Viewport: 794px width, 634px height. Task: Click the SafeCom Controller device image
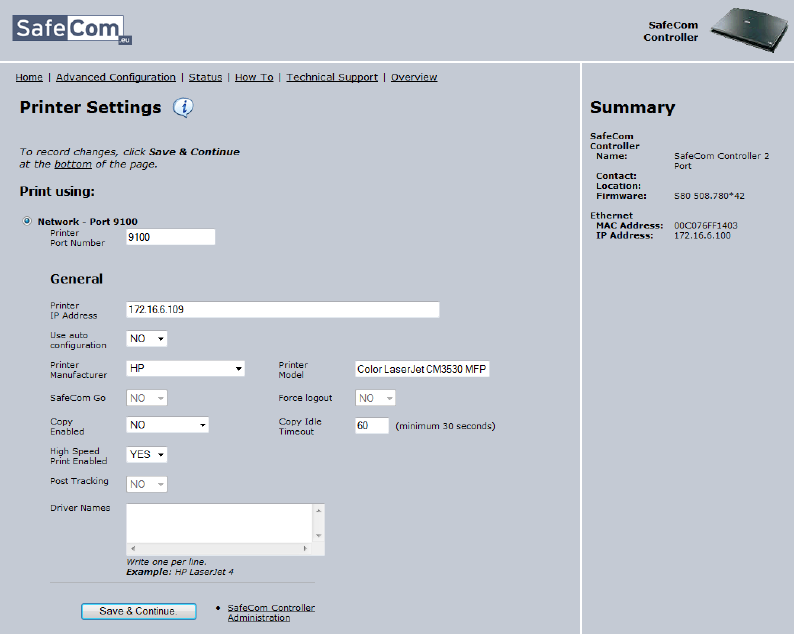point(749,30)
